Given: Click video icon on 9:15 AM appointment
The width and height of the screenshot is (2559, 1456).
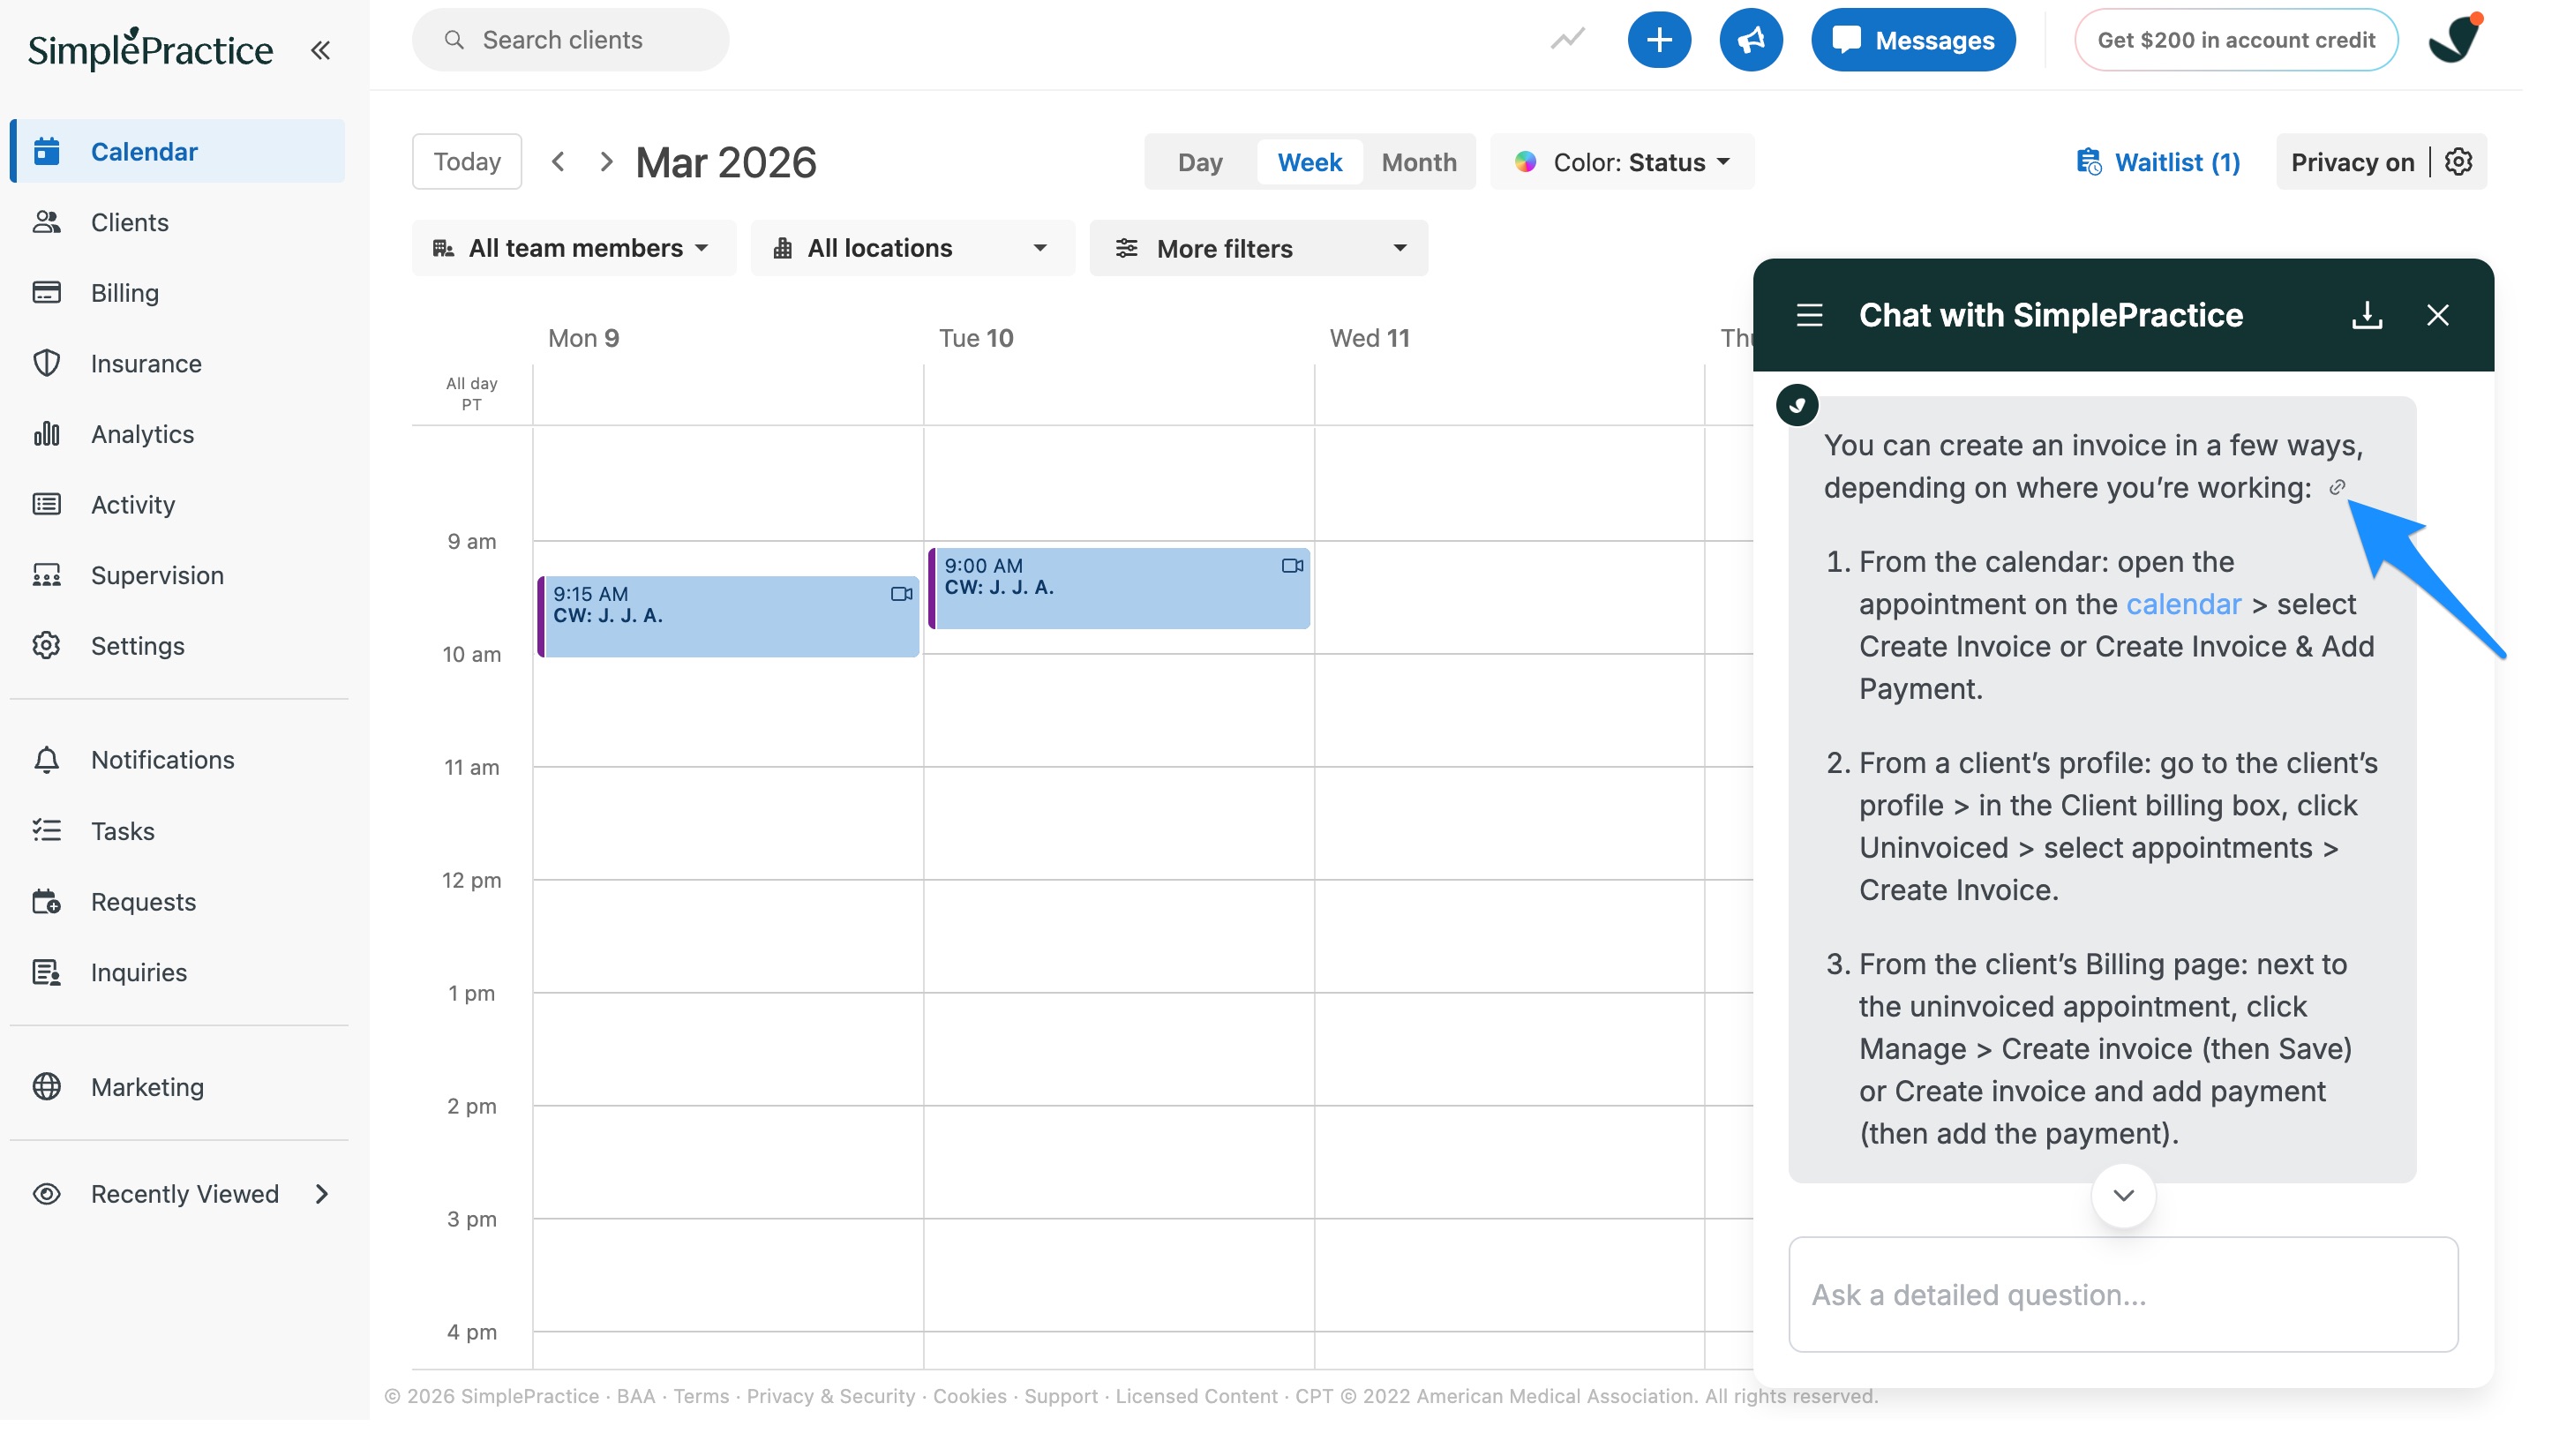Looking at the screenshot, I should click(x=901, y=594).
